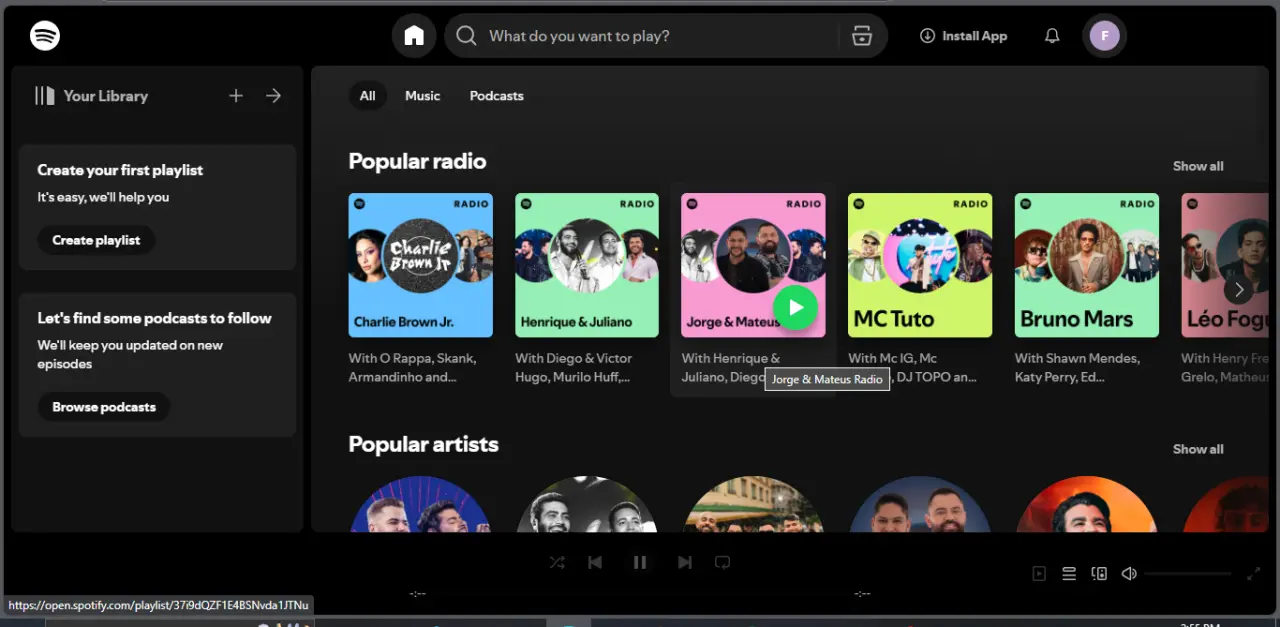
Task: Skip to previous track
Action: [595, 562]
